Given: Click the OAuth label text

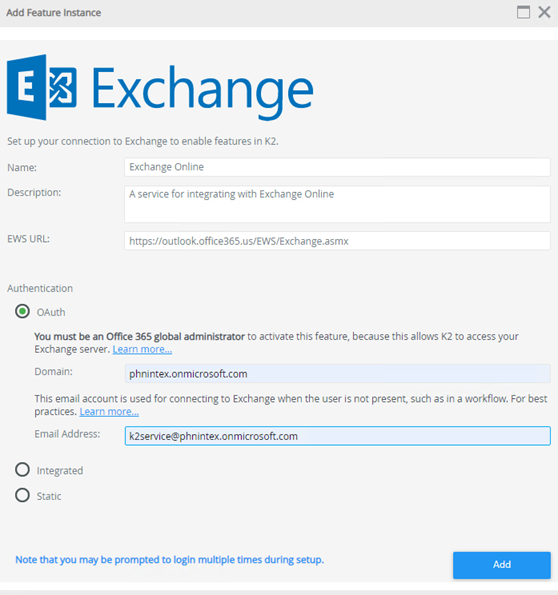Looking at the screenshot, I should tap(51, 312).
